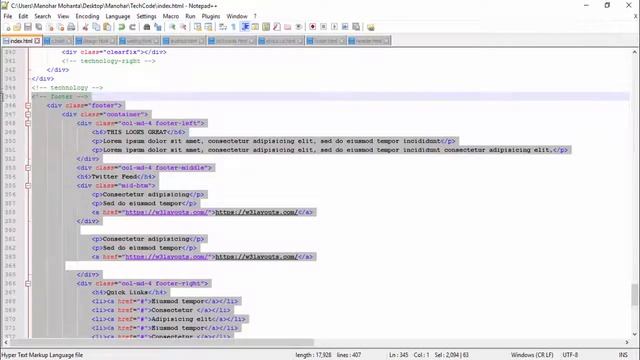Create a new file with New icon
The image size is (640, 360).
tap(7, 27)
